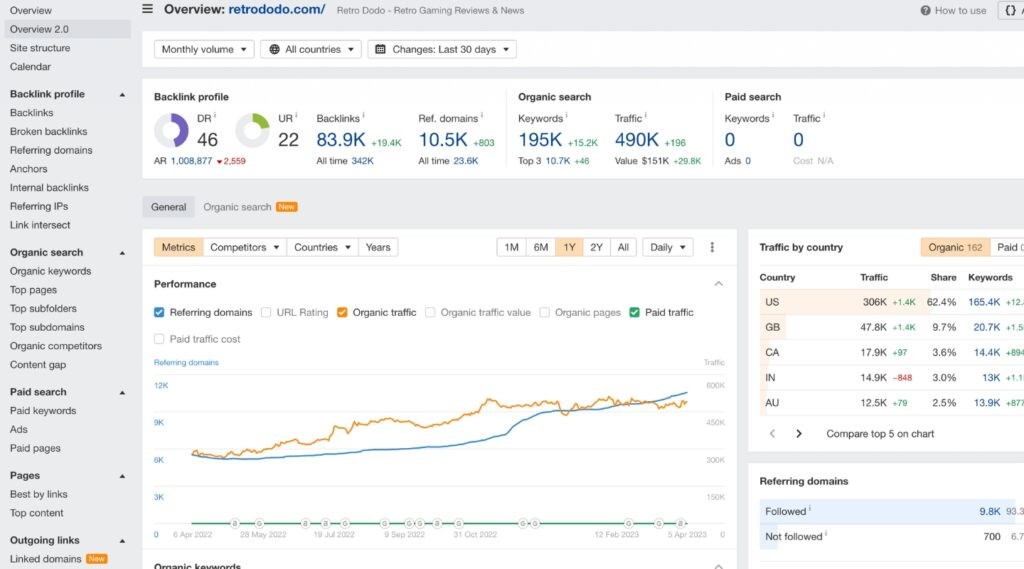The width and height of the screenshot is (1024, 569).
Task: Click the How to use help icon
Action: pos(925,11)
